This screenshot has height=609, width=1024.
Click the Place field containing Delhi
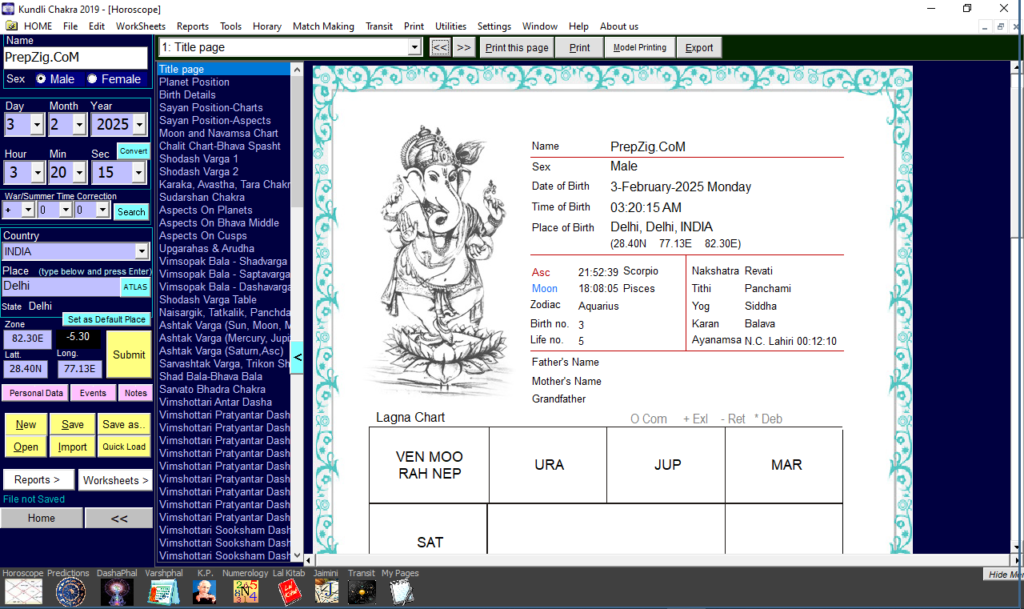click(x=61, y=286)
